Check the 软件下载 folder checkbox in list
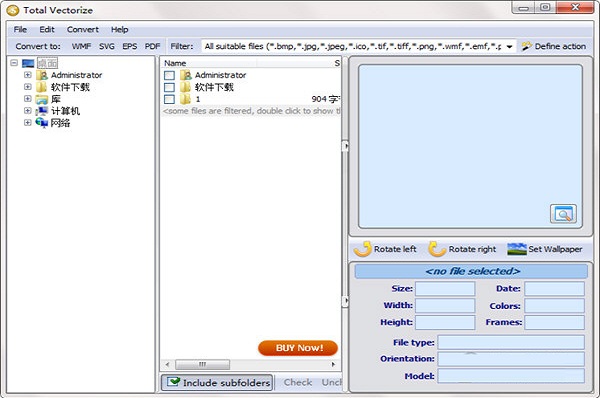Image resolution: width=600 pixels, height=398 pixels. coord(169,87)
